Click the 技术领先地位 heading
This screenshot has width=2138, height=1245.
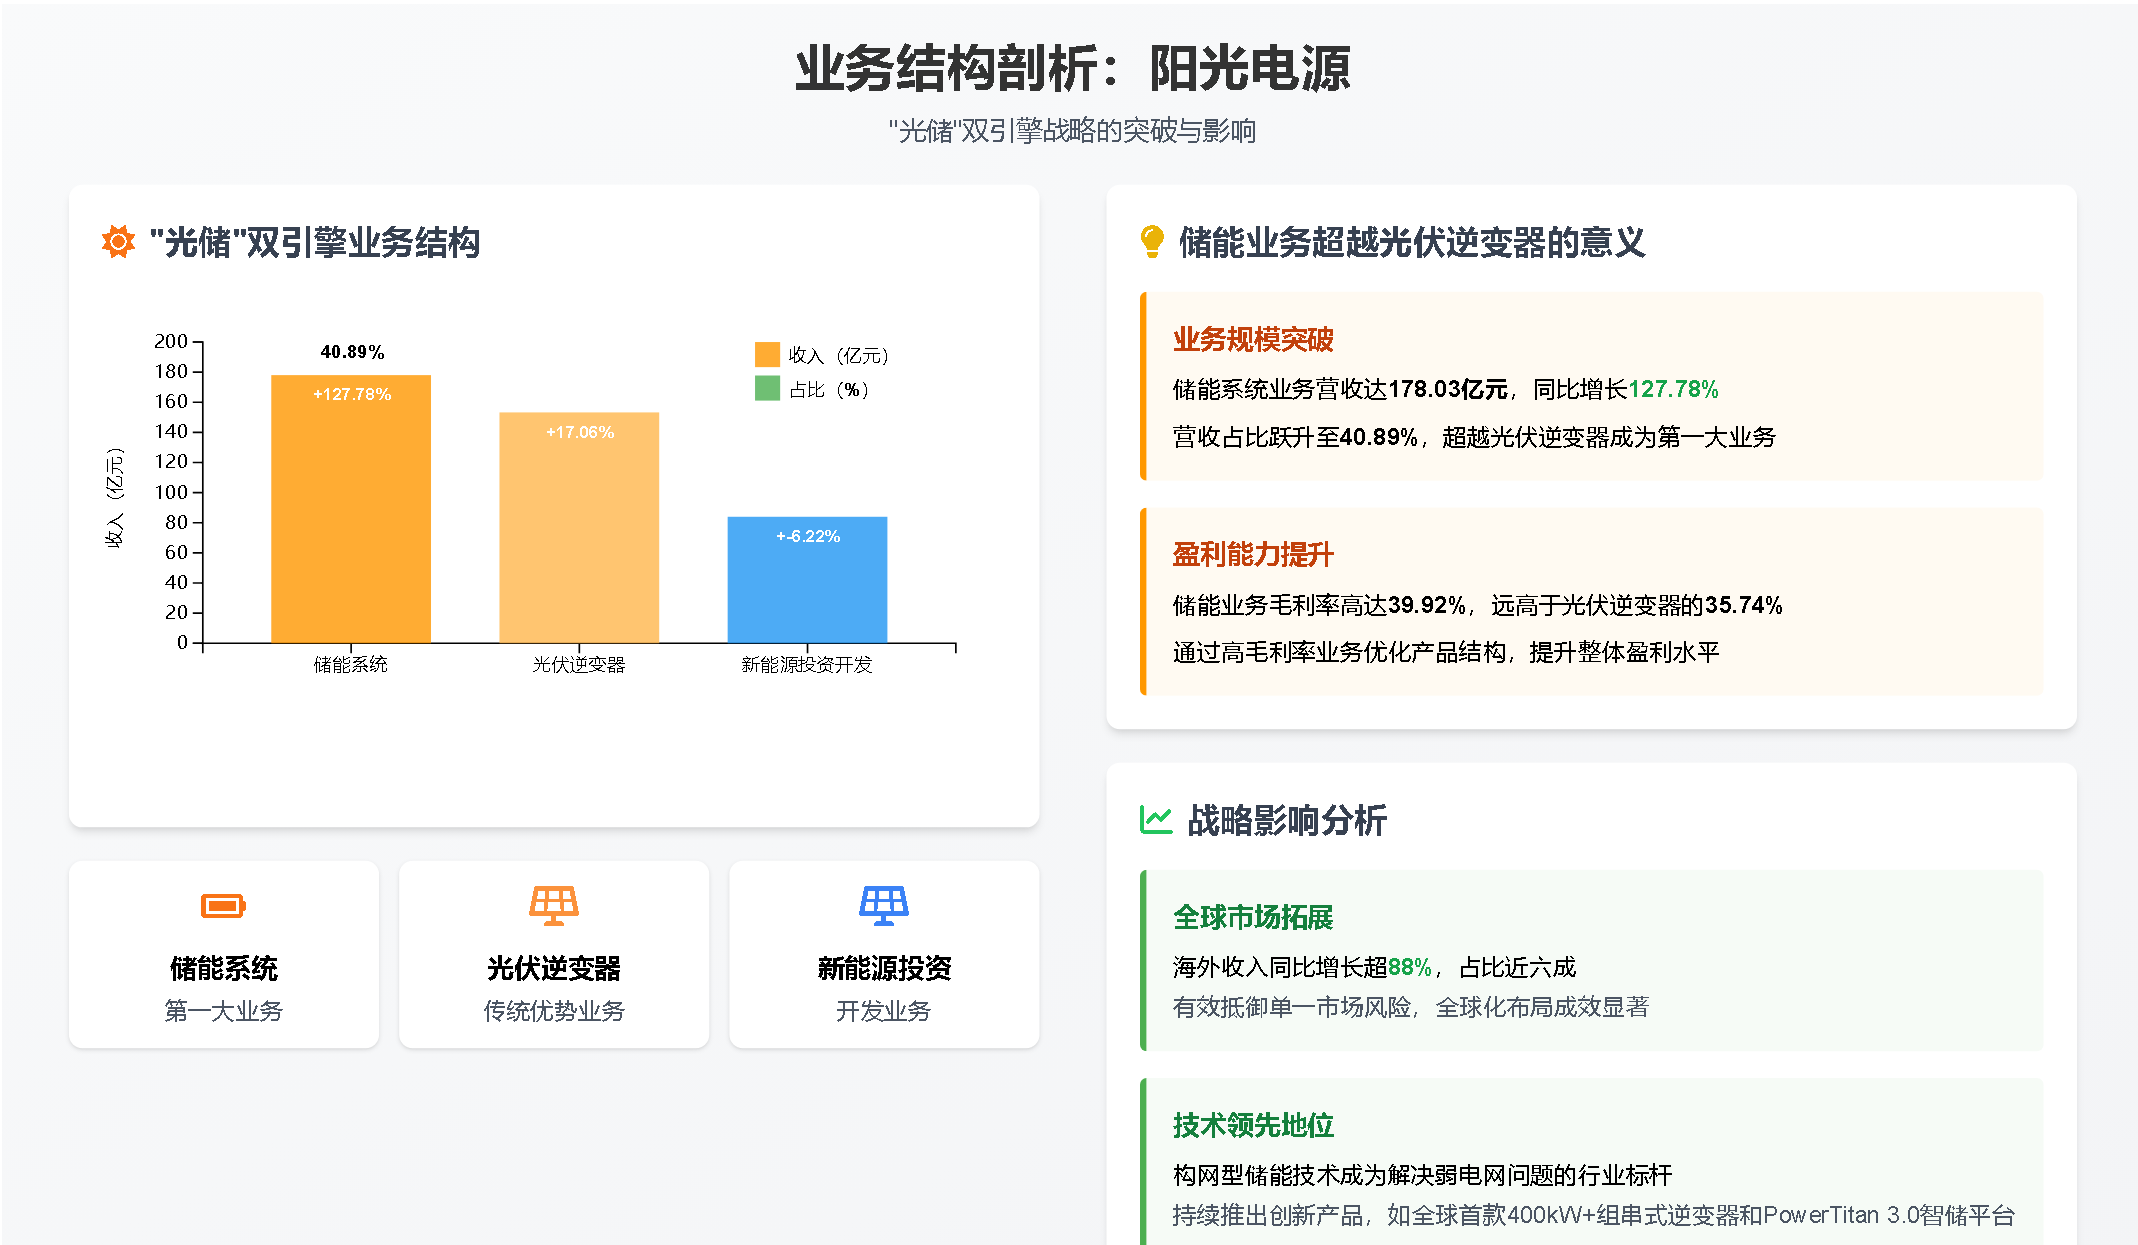[x=1253, y=1125]
